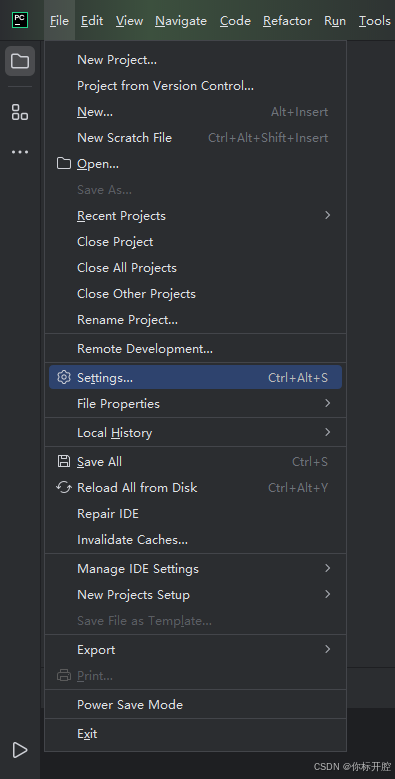Image resolution: width=395 pixels, height=779 pixels.
Task: Expand the Export submenu arrow
Action: coord(327,649)
